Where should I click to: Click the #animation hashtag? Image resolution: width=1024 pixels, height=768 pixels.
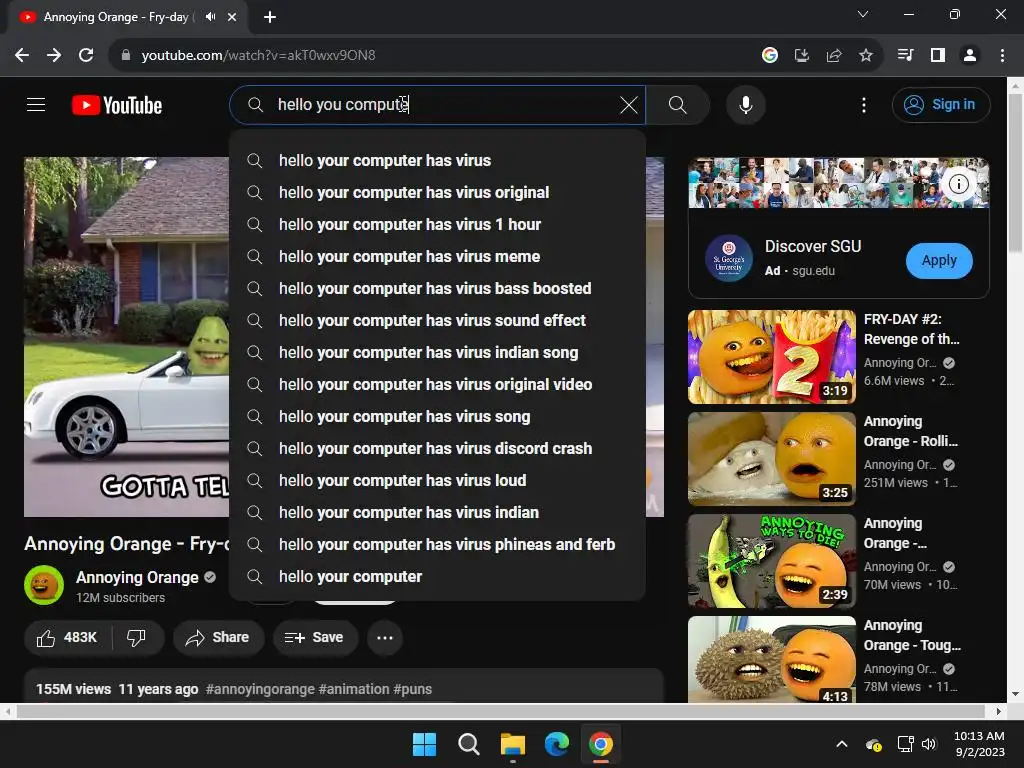tap(354, 689)
